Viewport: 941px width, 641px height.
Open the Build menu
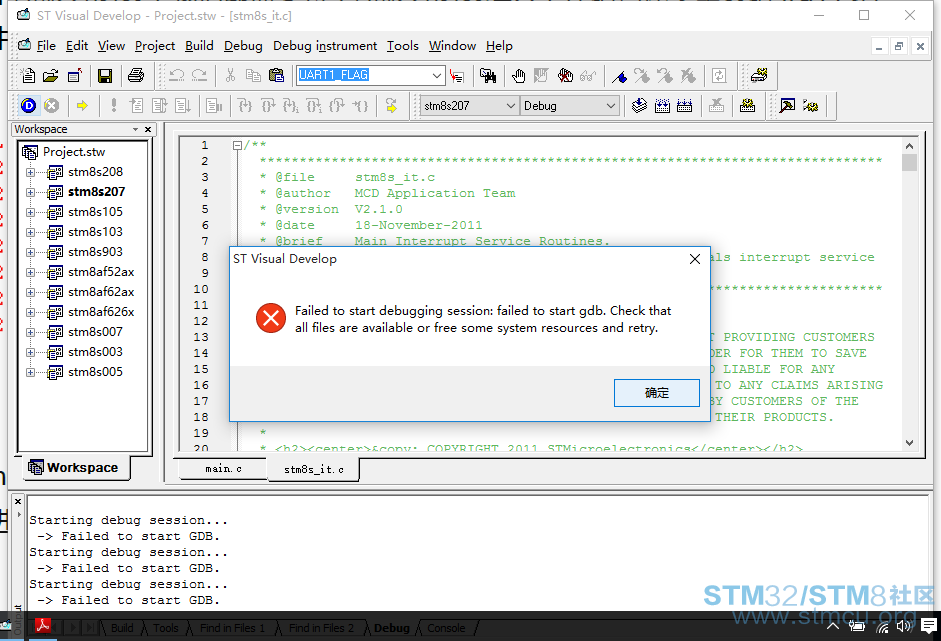pos(199,46)
